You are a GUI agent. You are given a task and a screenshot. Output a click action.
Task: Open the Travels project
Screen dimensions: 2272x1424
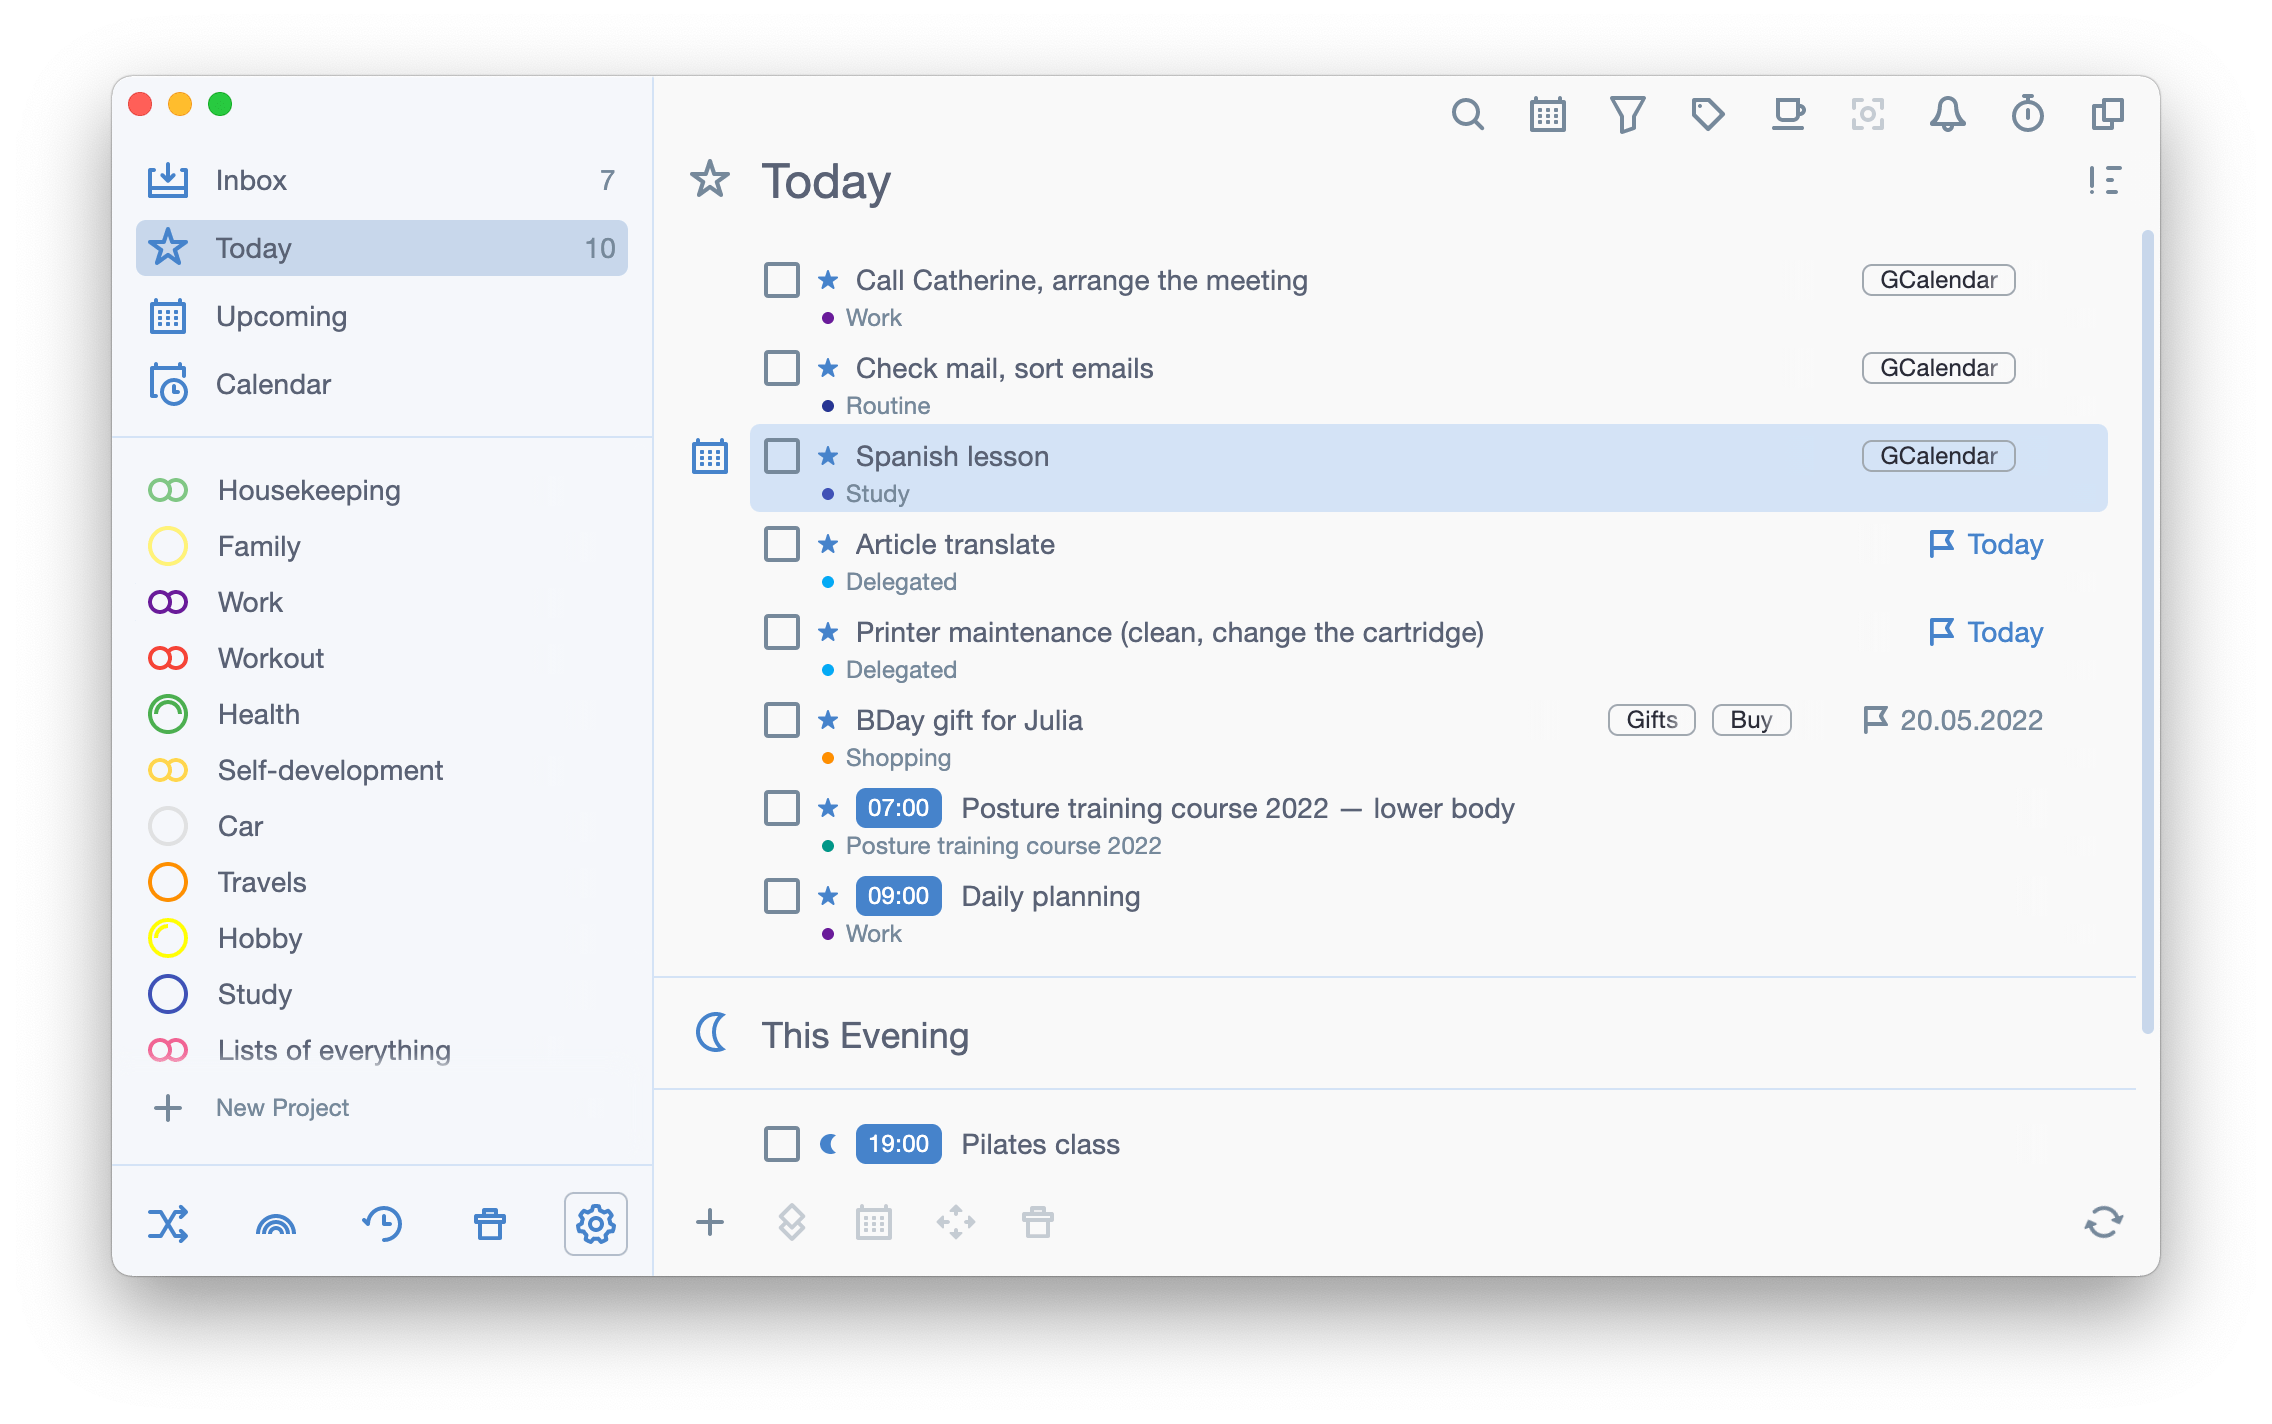pyautogui.click(x=382, y=882)
